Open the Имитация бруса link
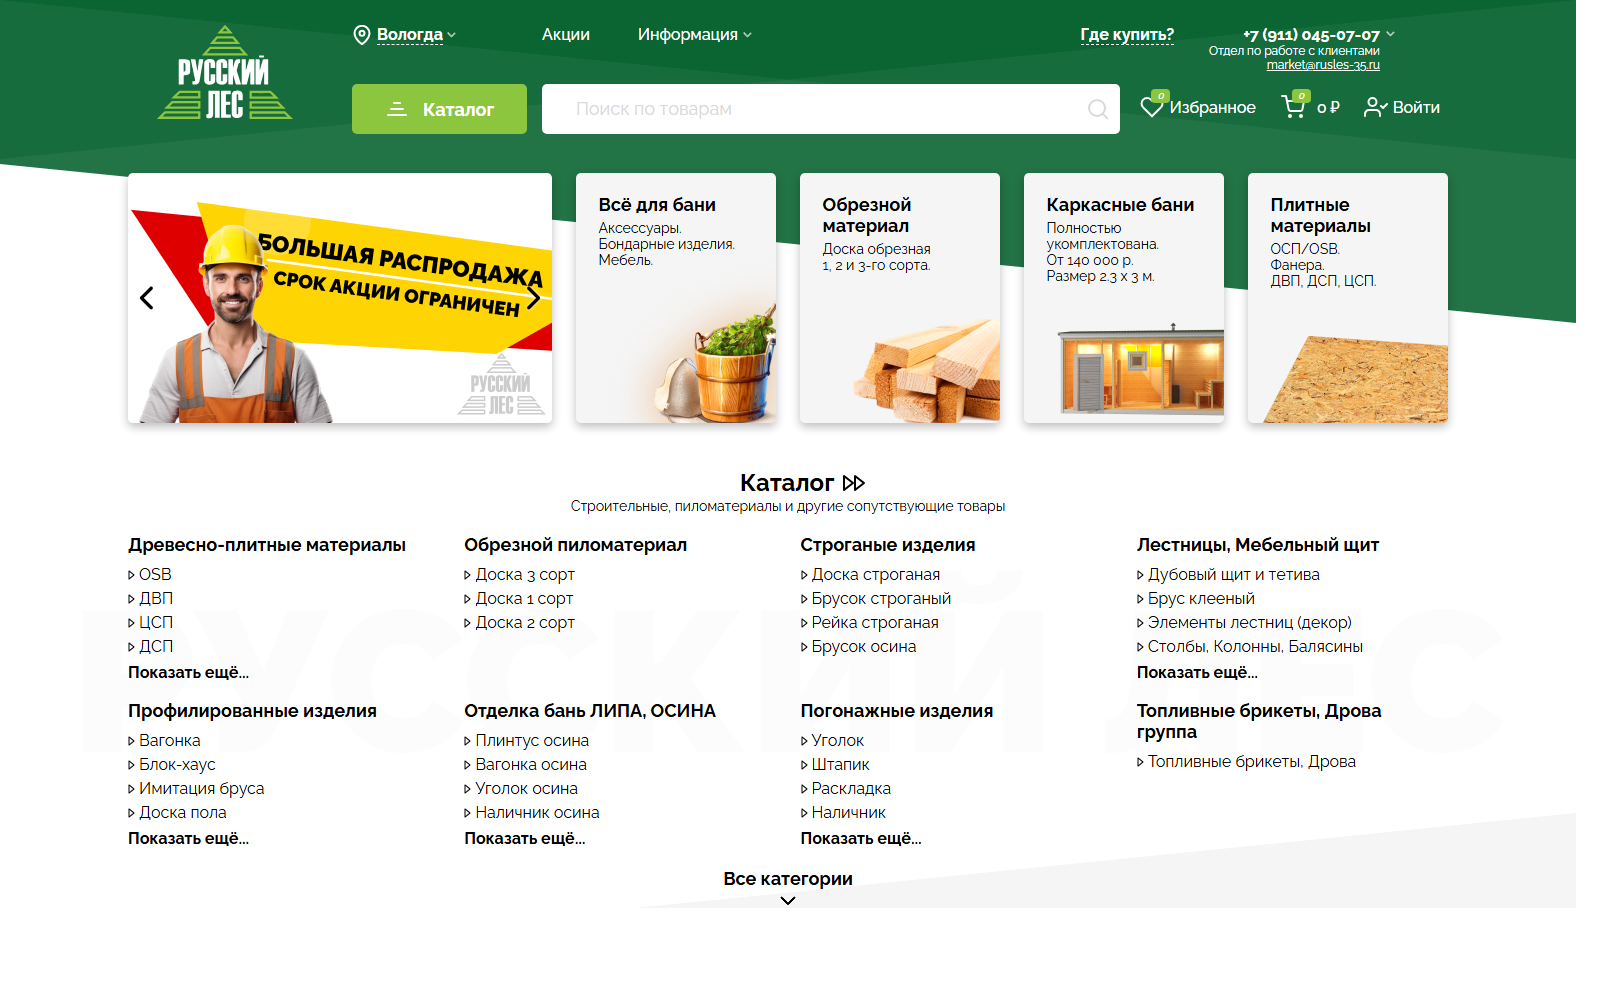1600x1000 pixels. (x=202, y=788)
